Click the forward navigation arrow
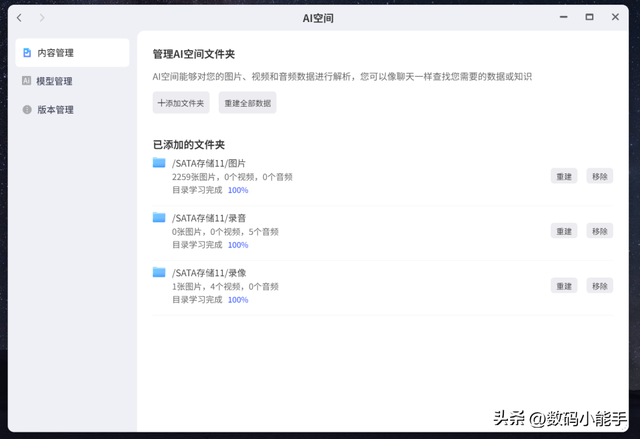This screenshot has width=640, height=439. [x=41, y=18]
